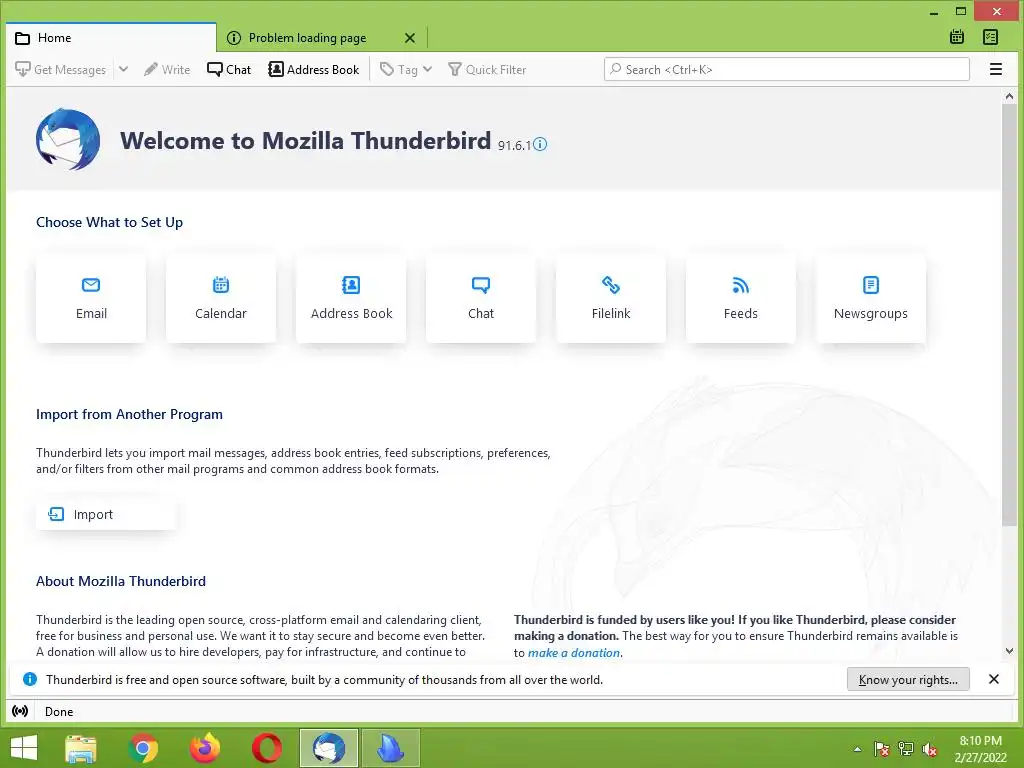This screenshot has height=768, width=1024.
Task: Open the Email setup card
Action: tap(91, 299)
